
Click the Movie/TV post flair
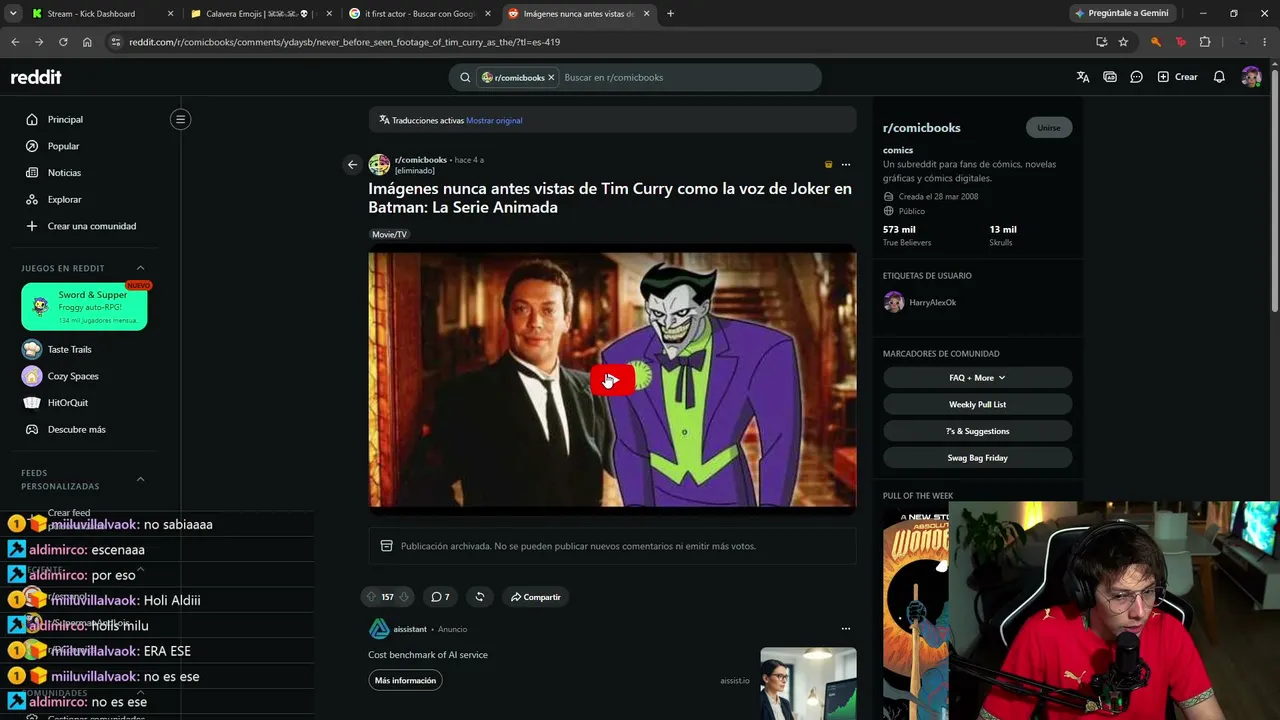(389, 234)
